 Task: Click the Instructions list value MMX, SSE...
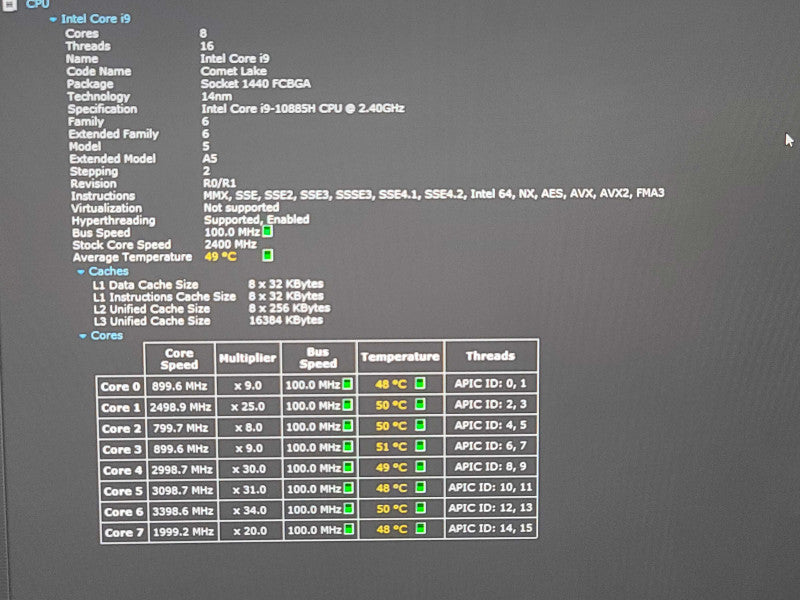pyautogui.click(x=434, y=194)
